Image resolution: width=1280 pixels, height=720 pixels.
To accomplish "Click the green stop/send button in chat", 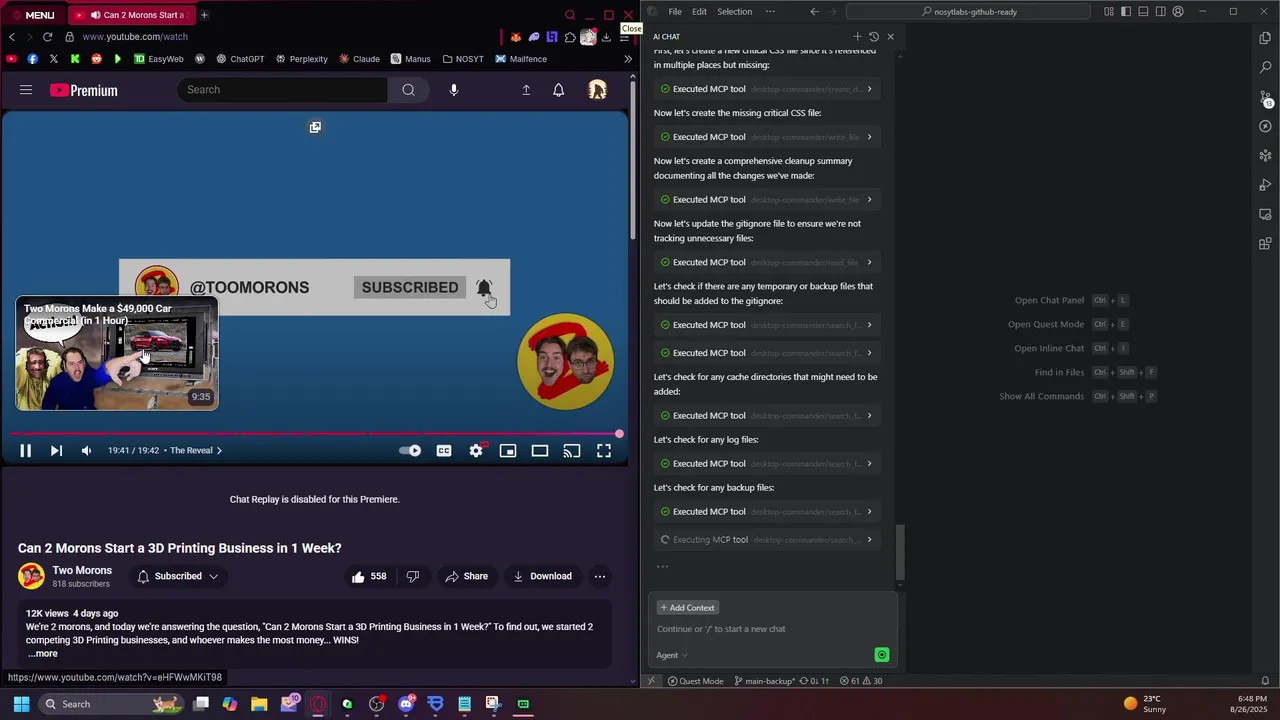I will pos(882,656).
